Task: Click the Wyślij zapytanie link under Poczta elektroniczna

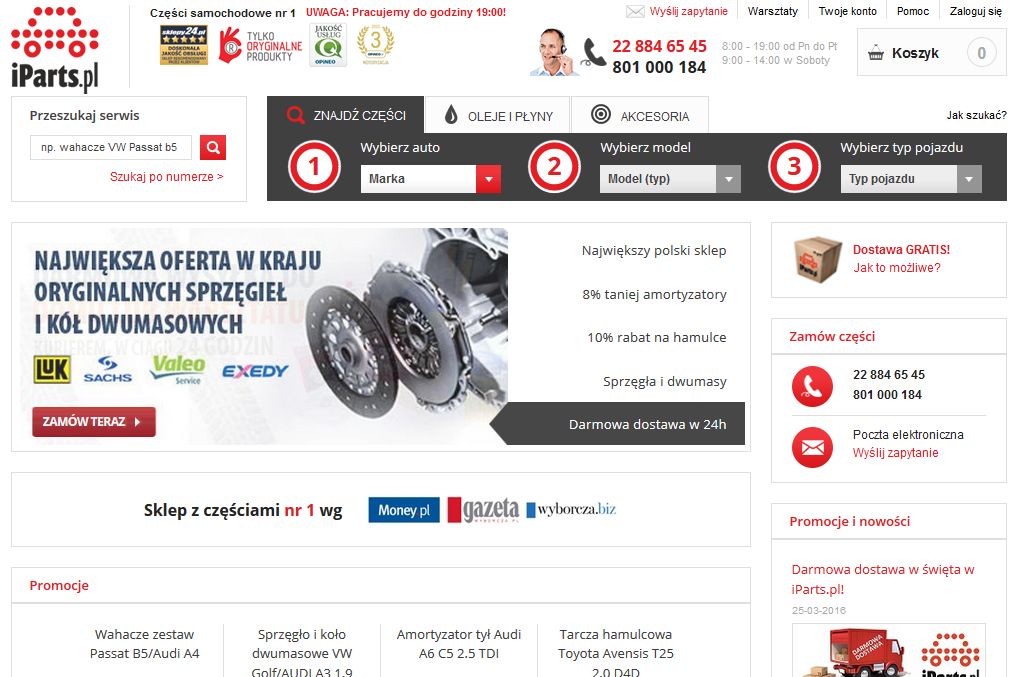Action: (x=895, y=453)
